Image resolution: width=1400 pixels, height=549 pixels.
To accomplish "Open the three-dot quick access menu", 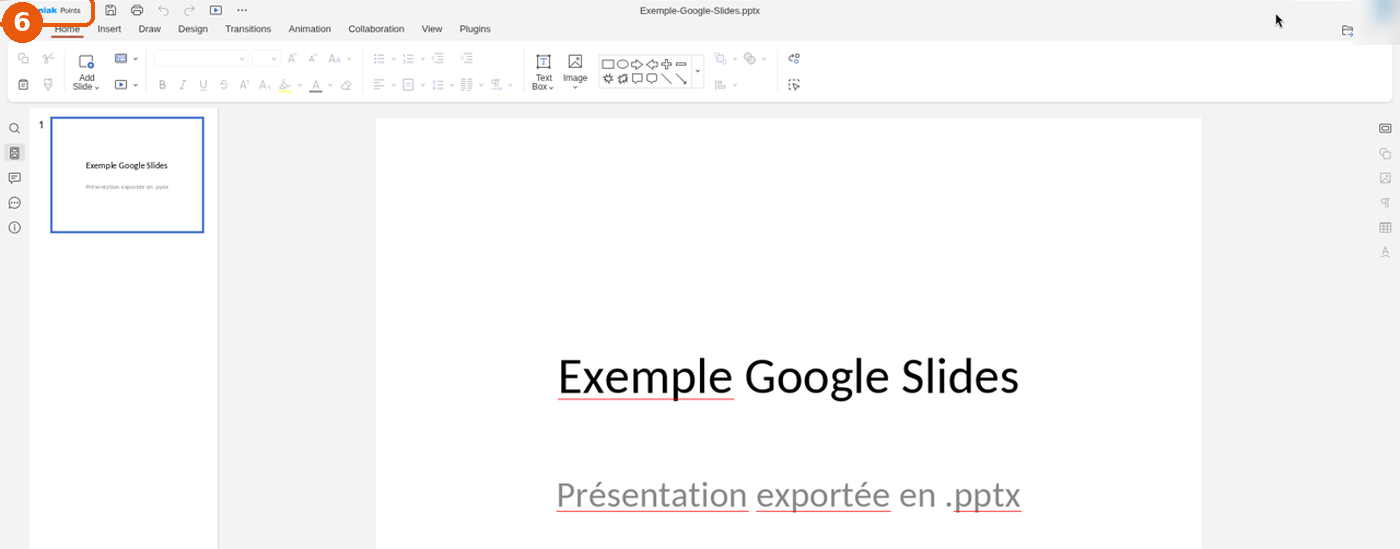I will (241, 10).
